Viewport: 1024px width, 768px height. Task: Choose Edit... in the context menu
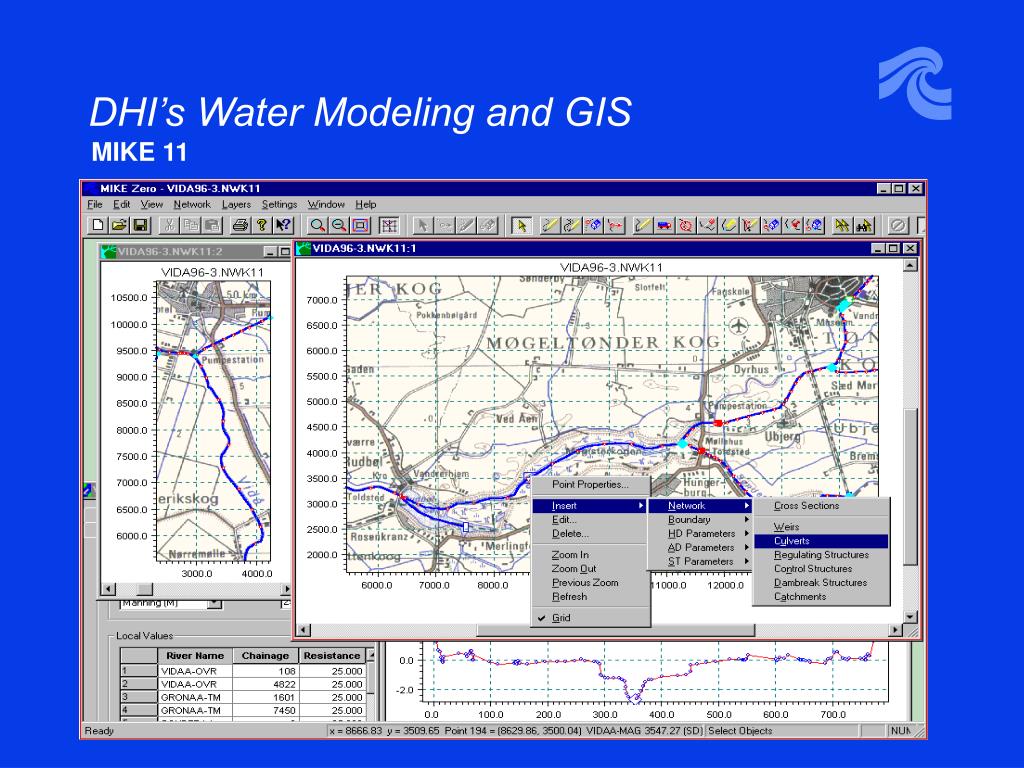click(x=590, y=520)
